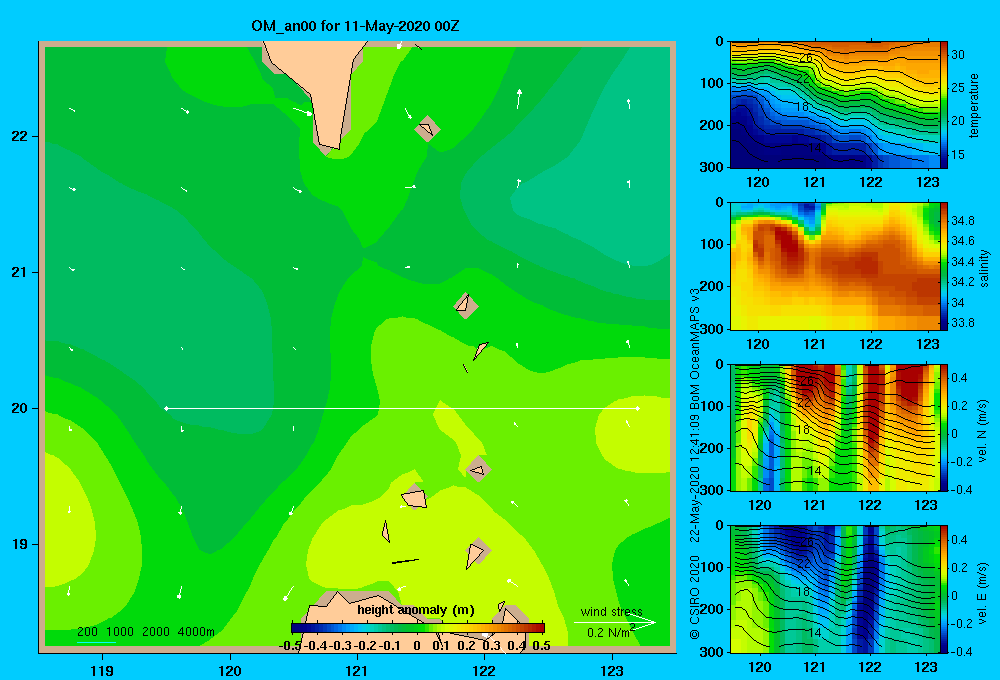Click the "vel. N (m/s)" colorbar label
1000x680 pixels.
982,431
